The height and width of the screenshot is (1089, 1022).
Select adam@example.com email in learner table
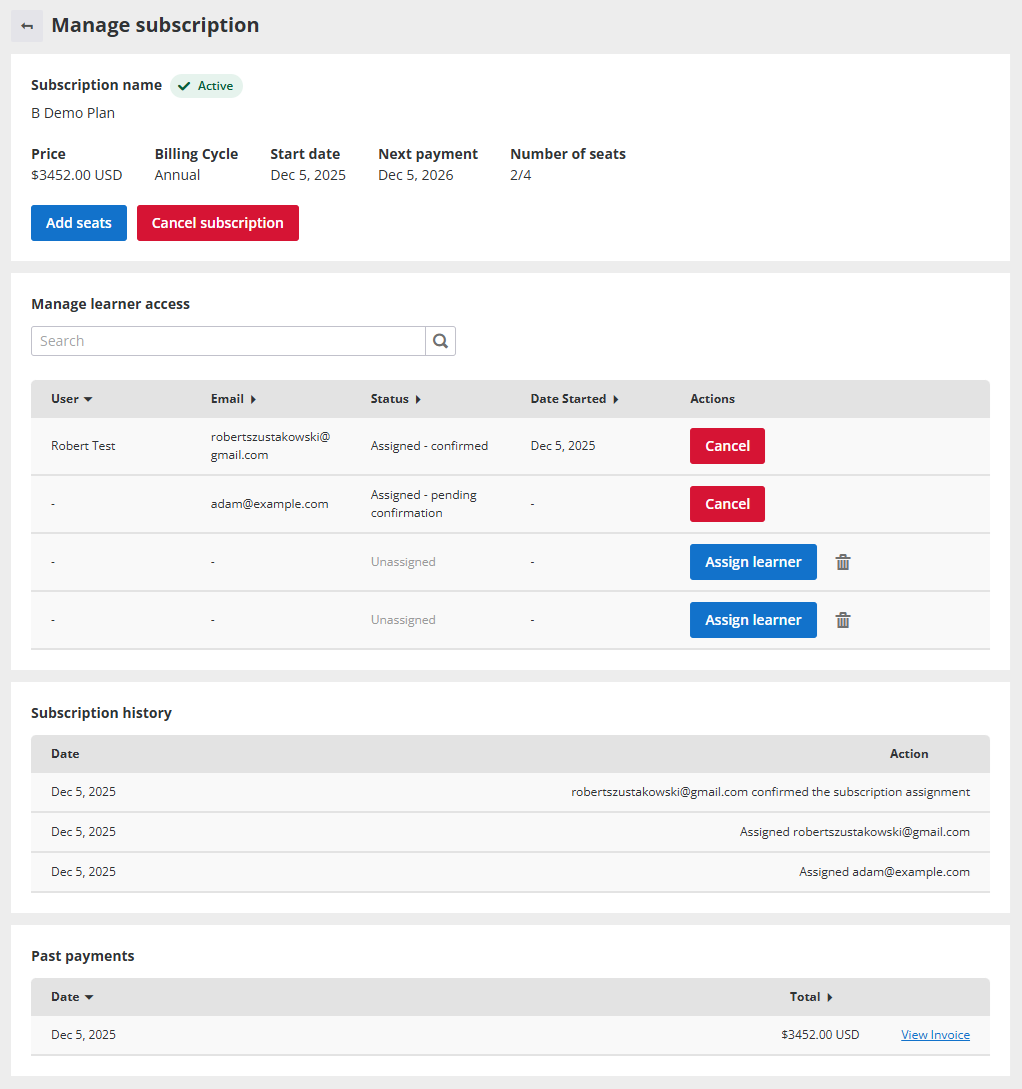269,504
